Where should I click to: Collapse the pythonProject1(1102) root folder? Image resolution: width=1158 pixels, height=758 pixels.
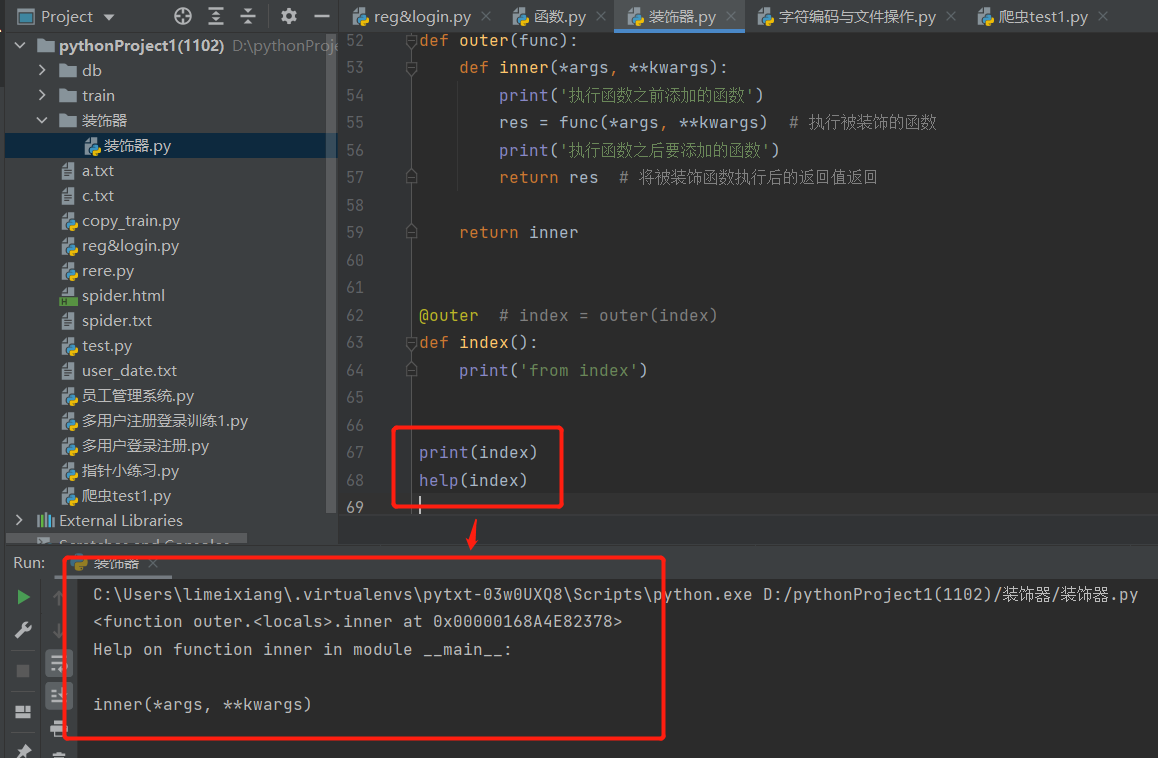[21, 46]
